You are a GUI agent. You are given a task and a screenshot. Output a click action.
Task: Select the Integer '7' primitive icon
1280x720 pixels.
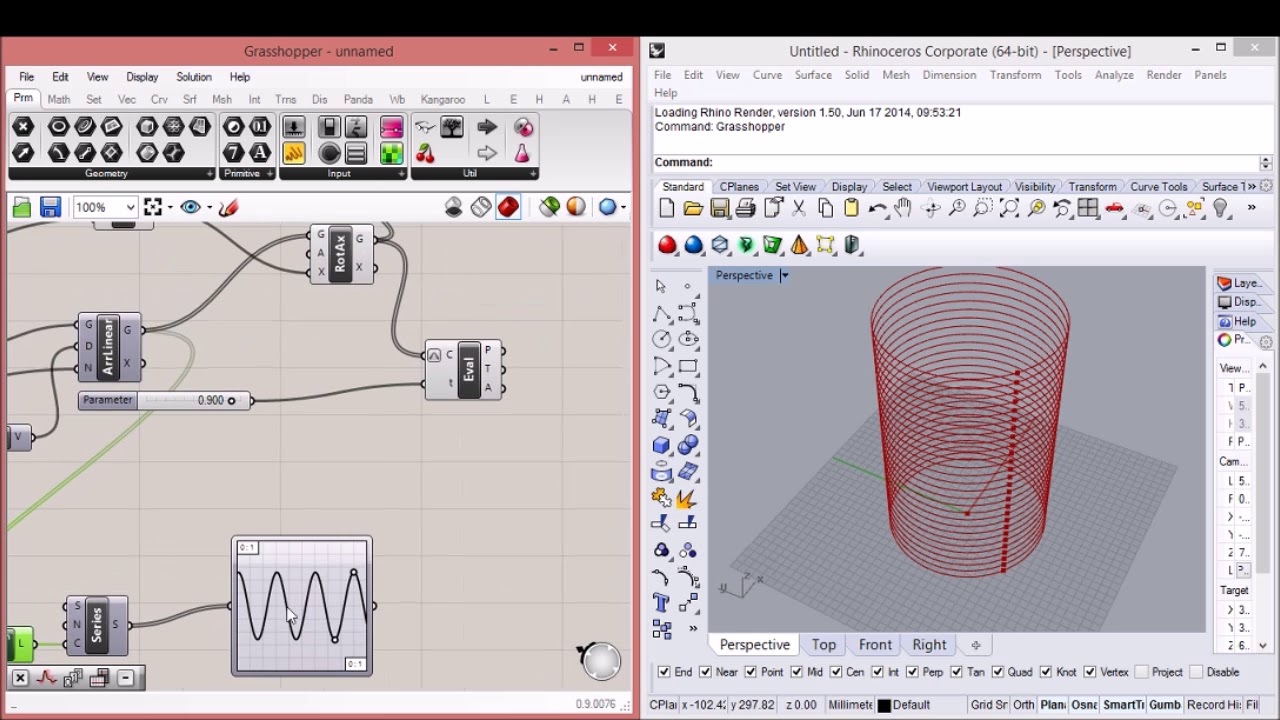[233, 153]
